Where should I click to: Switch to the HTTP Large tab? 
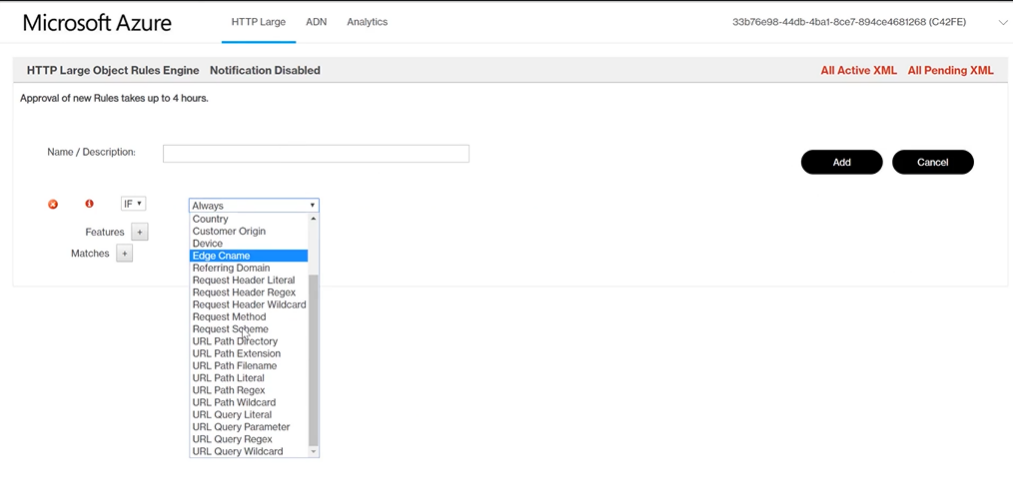pyautogui.click(x=258, y=22)
